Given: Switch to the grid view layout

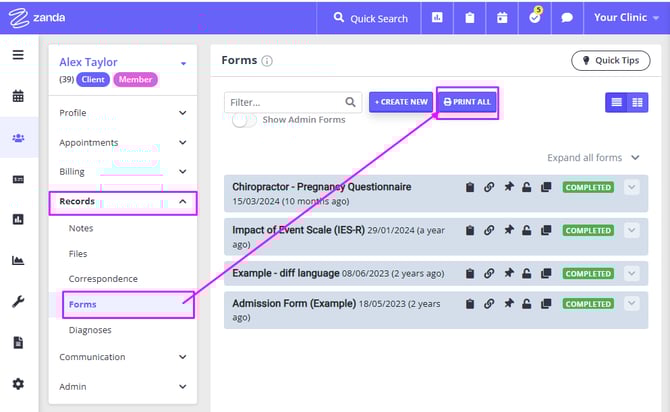Looking at the screenshot, I should coord(637,102).
